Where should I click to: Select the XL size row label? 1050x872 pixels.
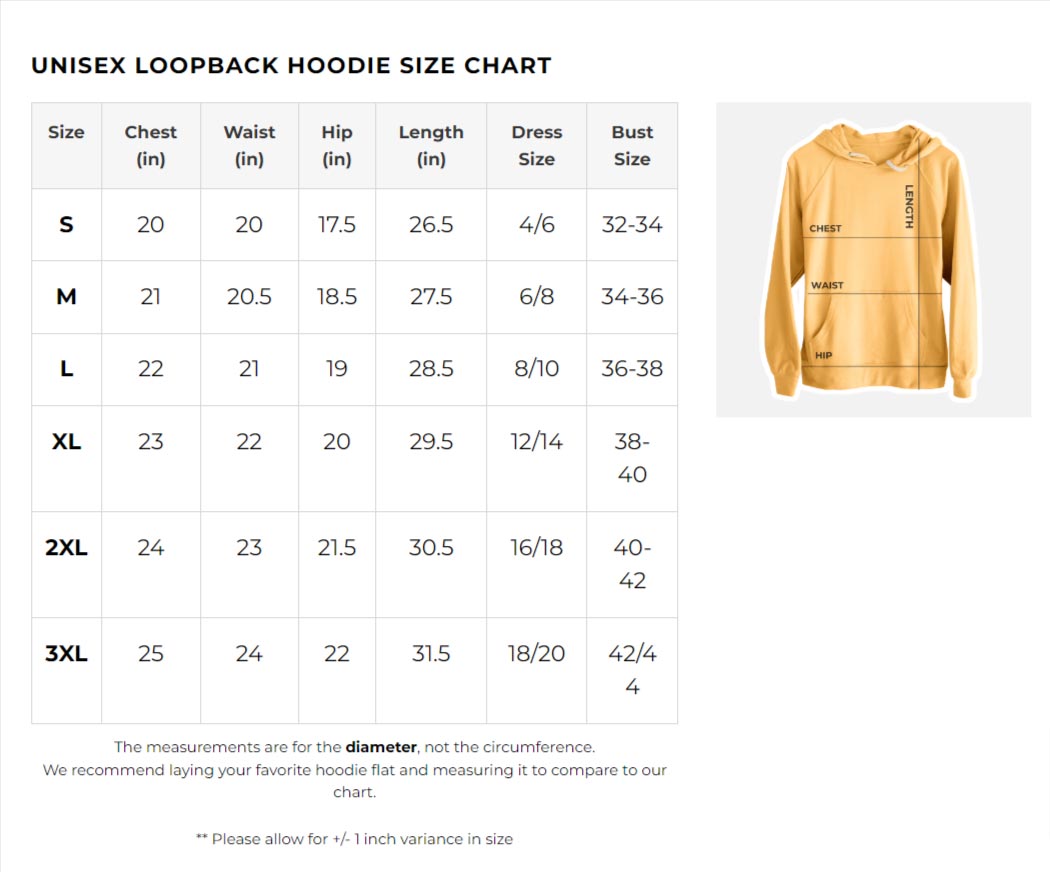pos(66,441)
